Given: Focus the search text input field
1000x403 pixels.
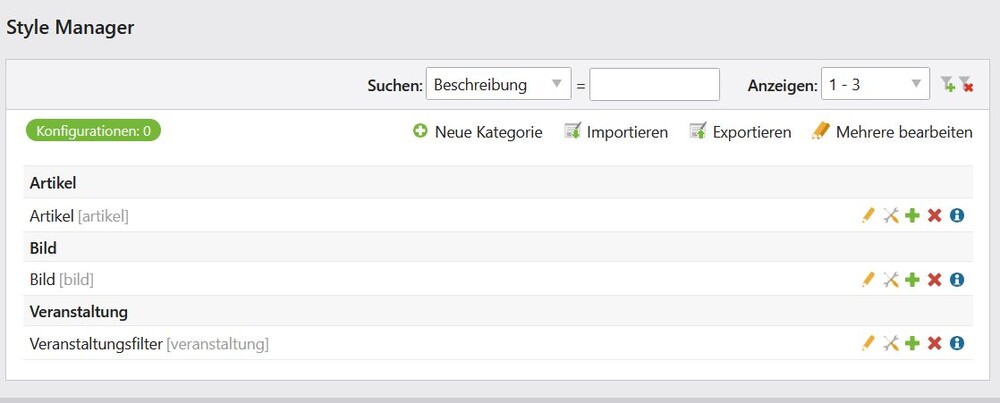Looking at the screenshot, I should [654, 85].
